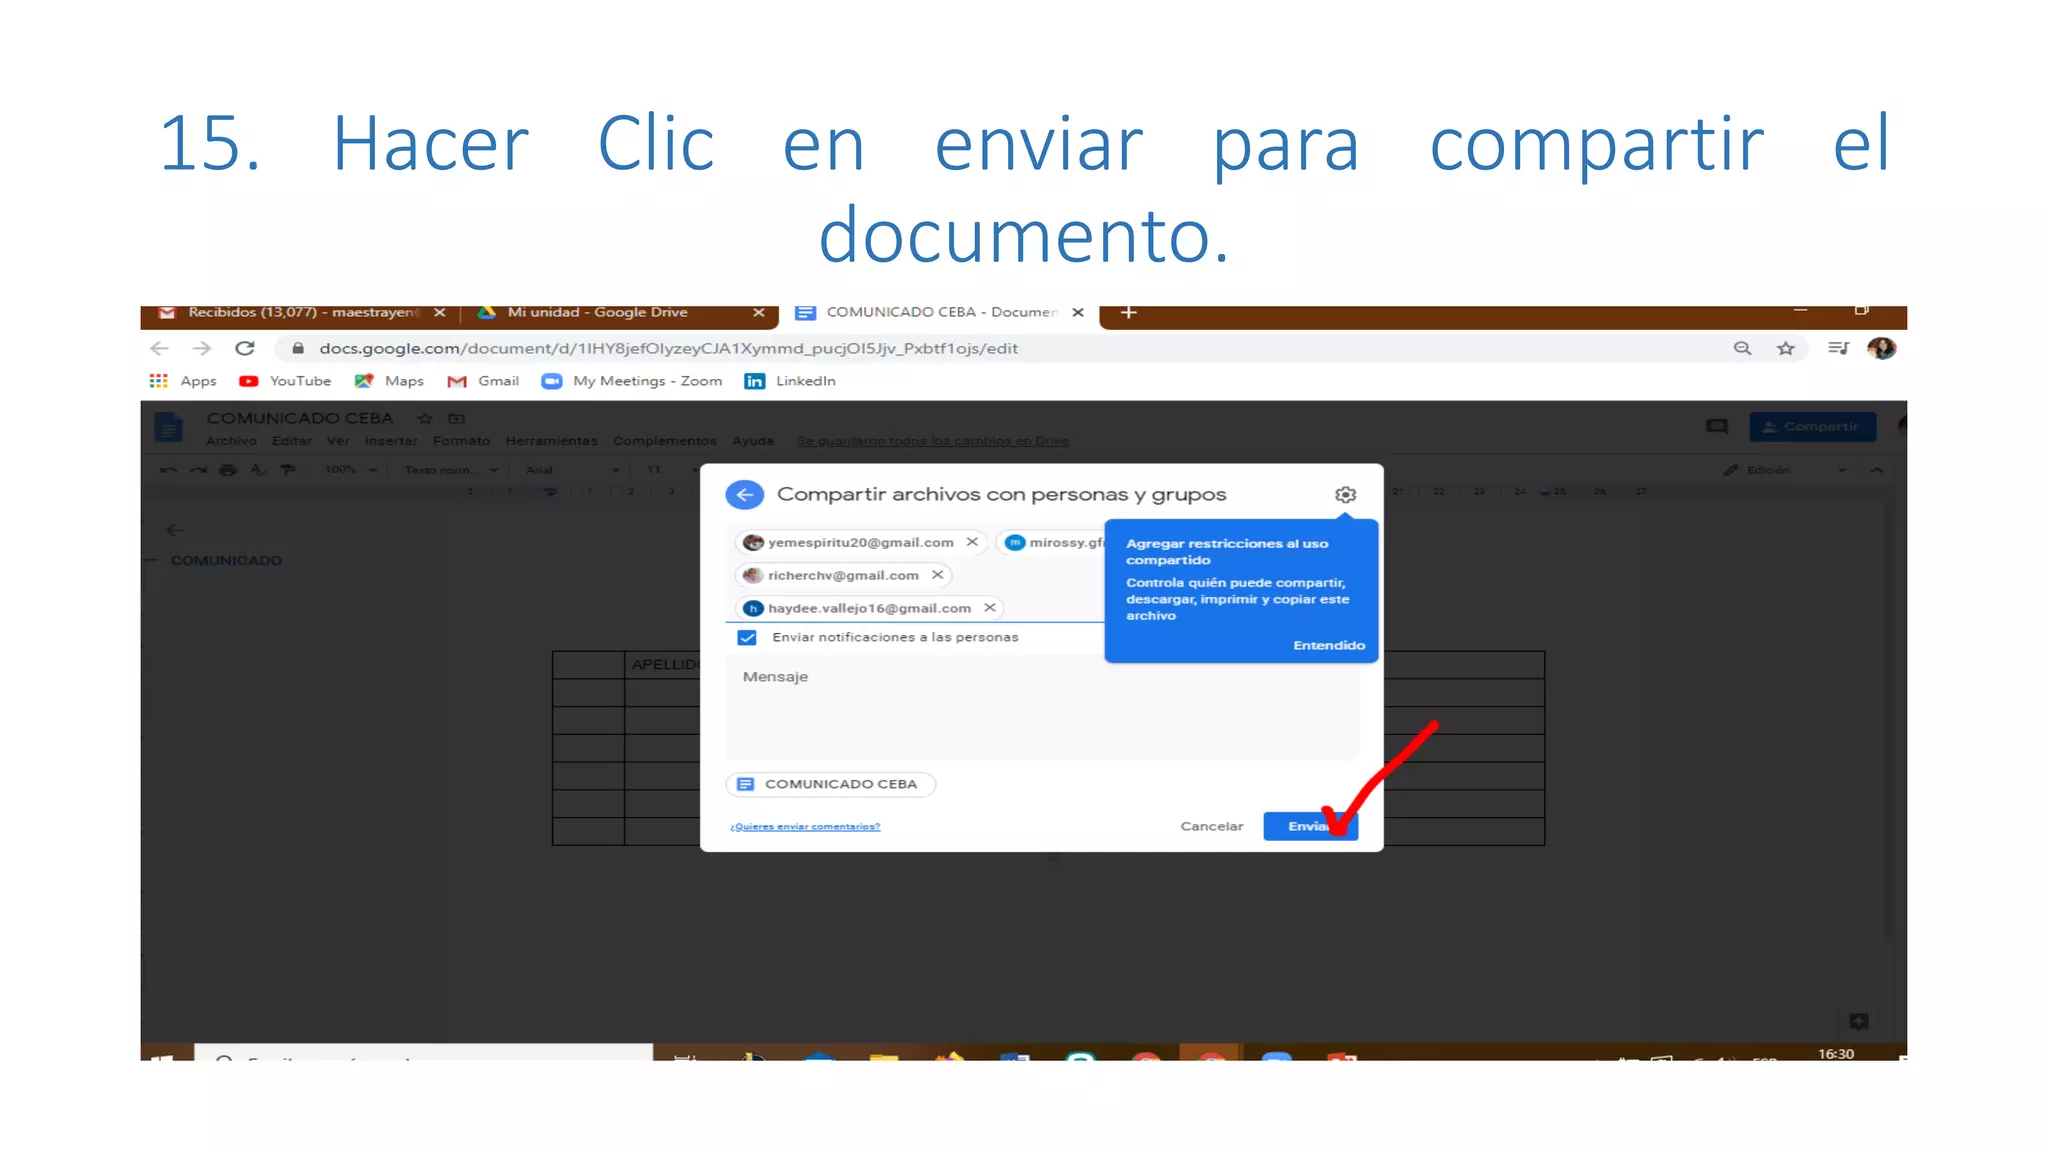Open the Editar menu
Image resolution: width=2048 pixels, height=1152 pixels.
point(291,441)
